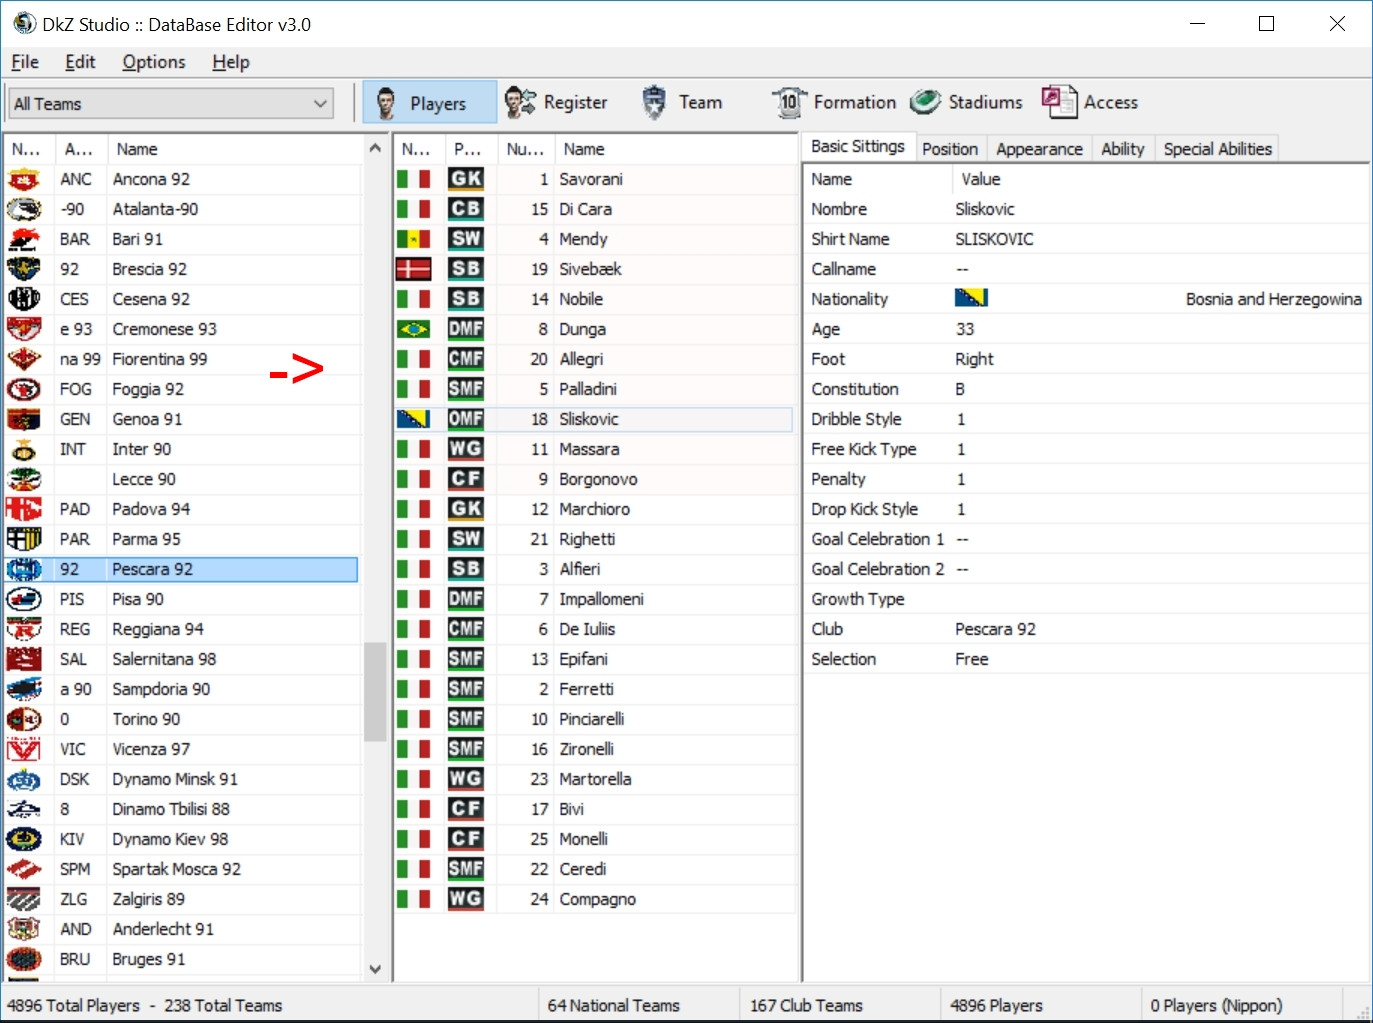Click the team list scroll up arrow
Screen dimensions: 1373x1023
click(375, 148)
